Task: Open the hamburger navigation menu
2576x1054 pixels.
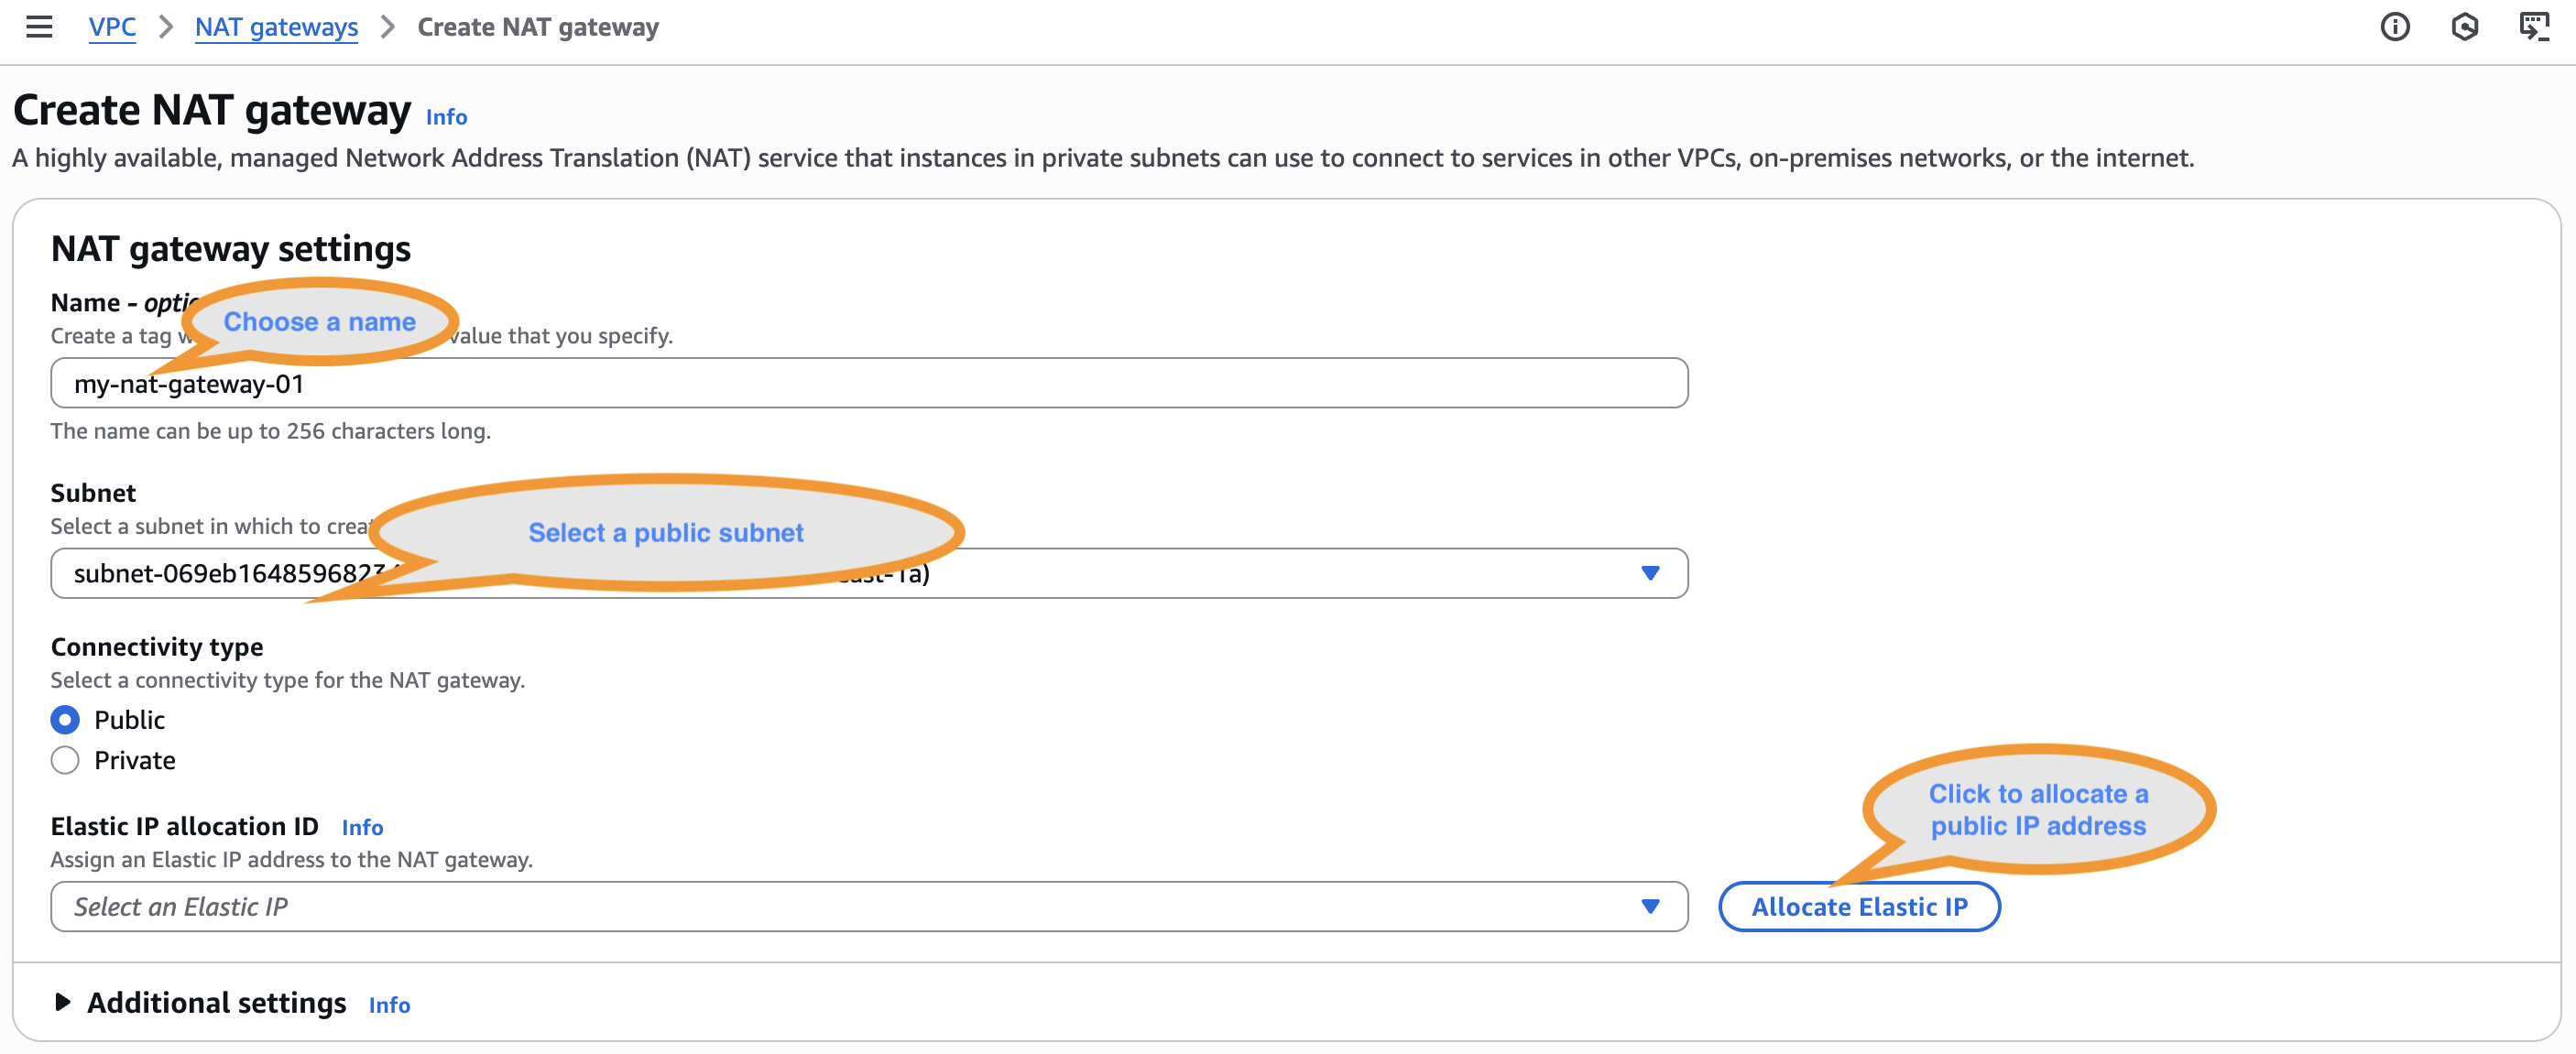Action: coord(39,27)
